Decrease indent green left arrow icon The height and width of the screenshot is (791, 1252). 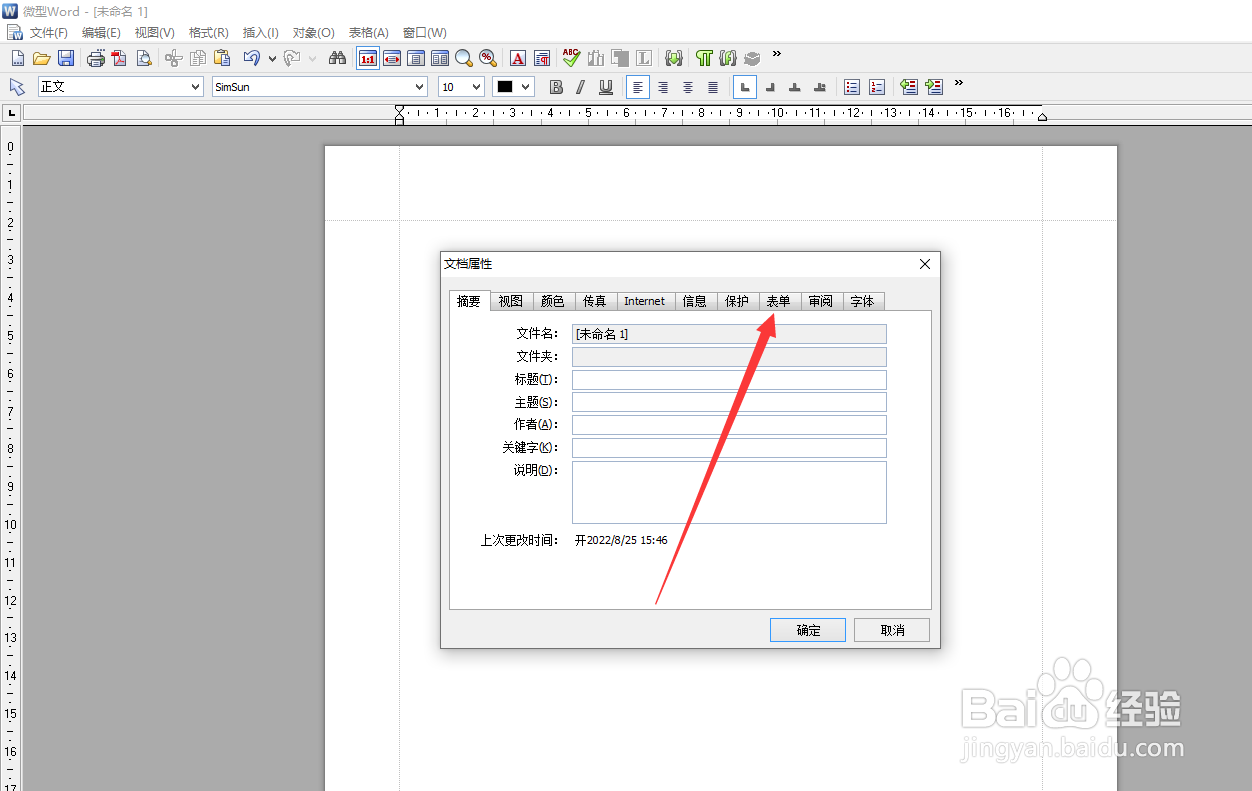pos(908,87)
